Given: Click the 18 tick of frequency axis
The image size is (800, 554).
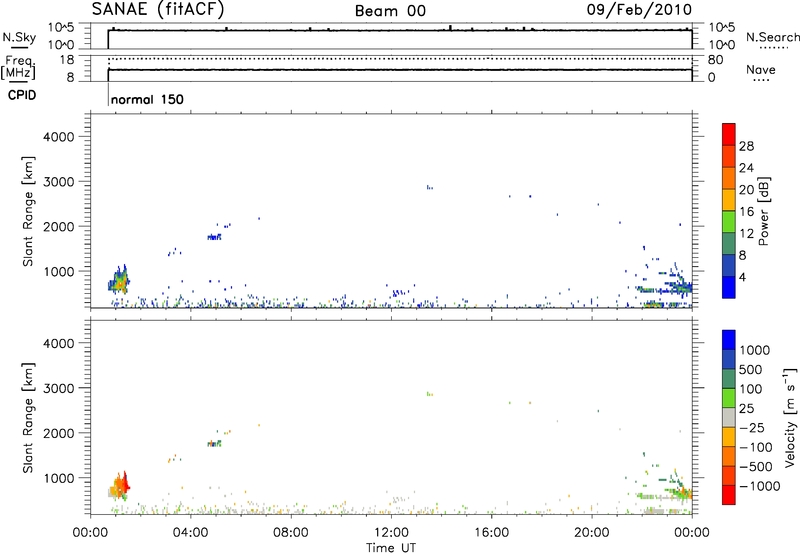Looking at the screenshot, I should coord(67,60).
